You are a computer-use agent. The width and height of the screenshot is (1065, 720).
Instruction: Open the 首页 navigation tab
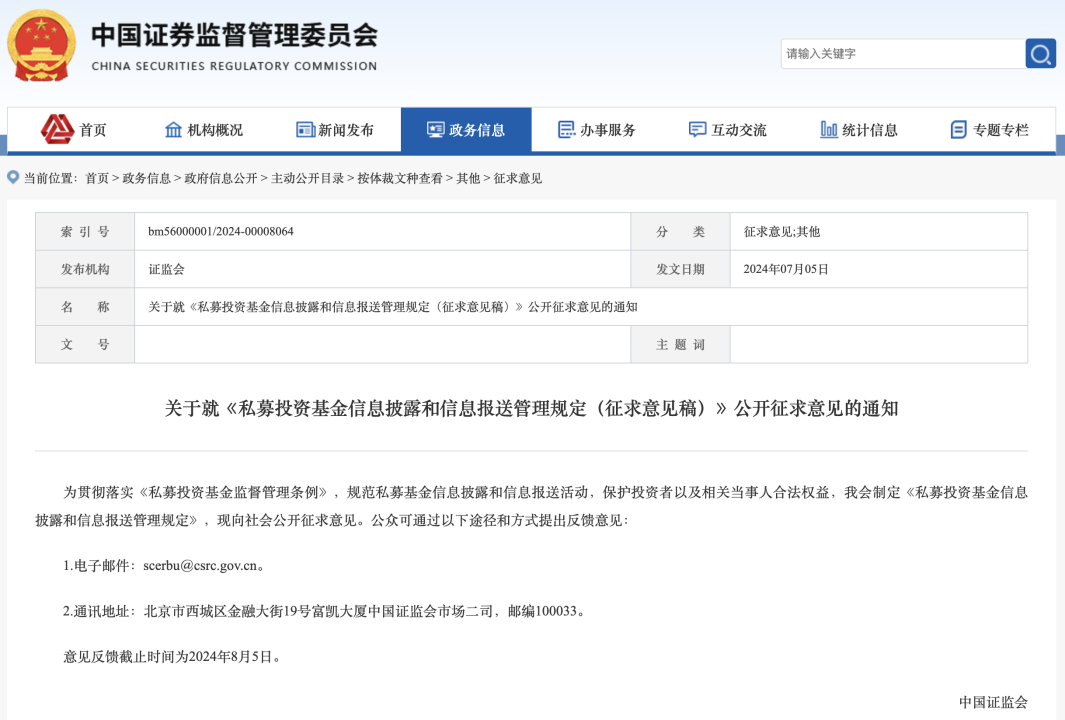click(73, 130)
